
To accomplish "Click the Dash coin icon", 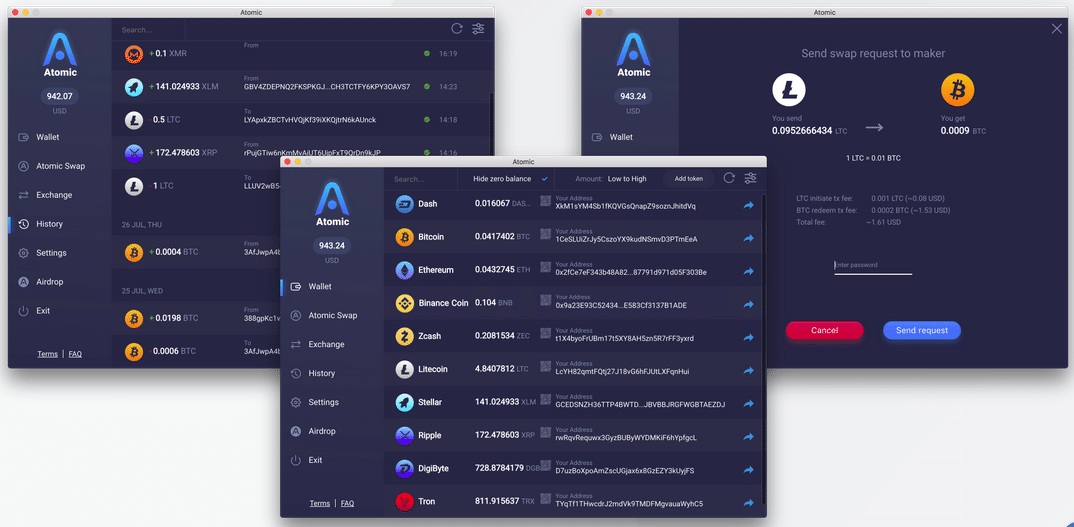I will (x=405, y=204).
